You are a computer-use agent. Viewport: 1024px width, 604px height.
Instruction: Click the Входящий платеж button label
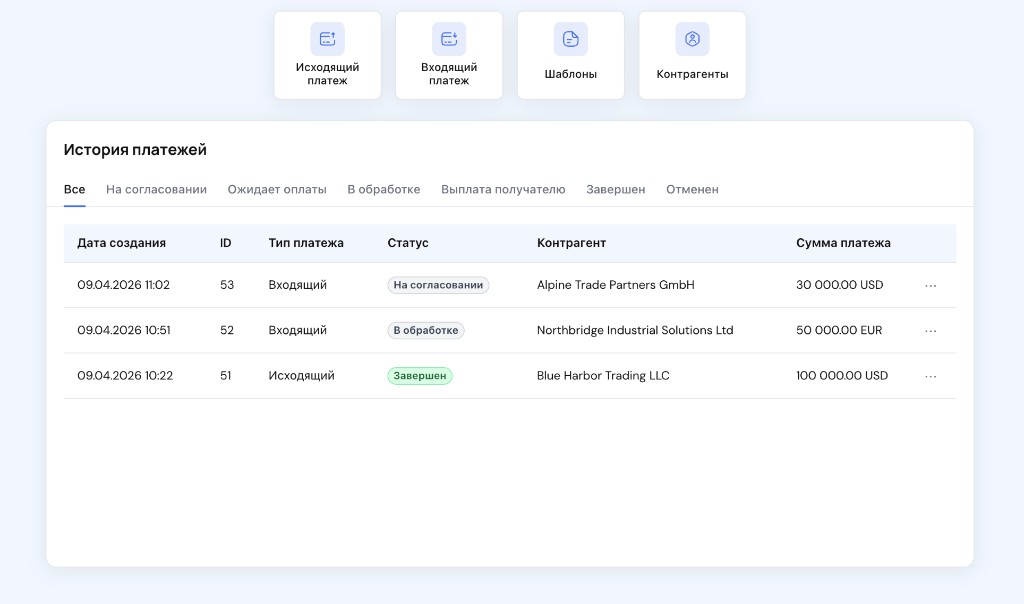coord(449,74)
